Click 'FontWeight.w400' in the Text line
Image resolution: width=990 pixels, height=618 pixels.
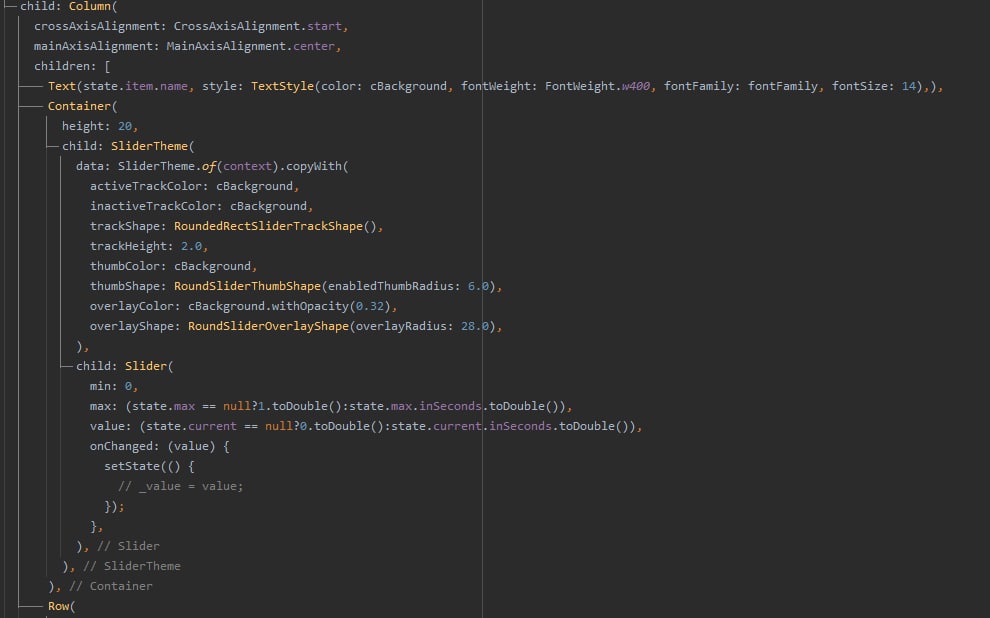(x=597, y=86)
